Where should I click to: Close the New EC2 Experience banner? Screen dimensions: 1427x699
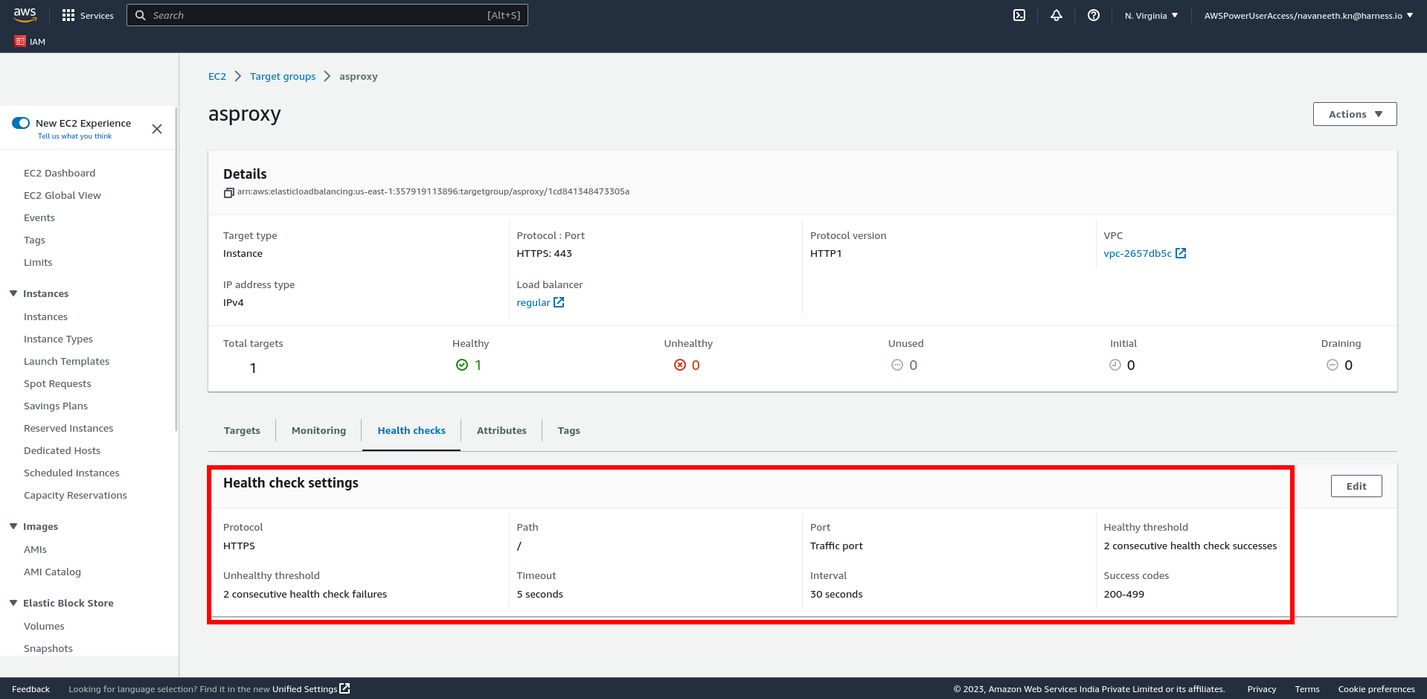pyautogui.click(x=157, y=129)
